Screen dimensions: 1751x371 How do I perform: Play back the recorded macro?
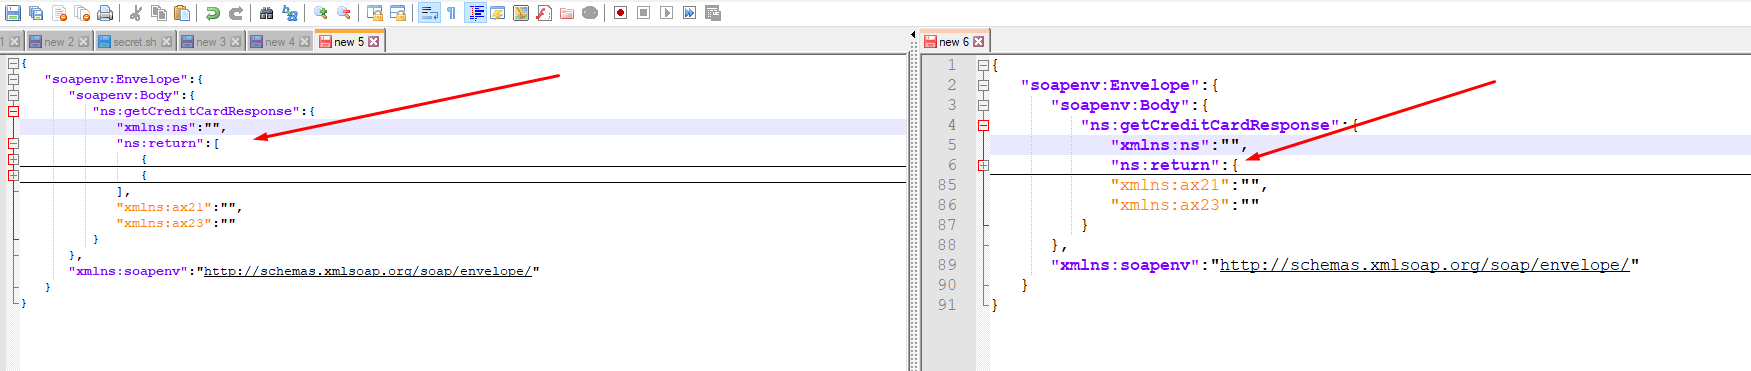pos(666,13)
